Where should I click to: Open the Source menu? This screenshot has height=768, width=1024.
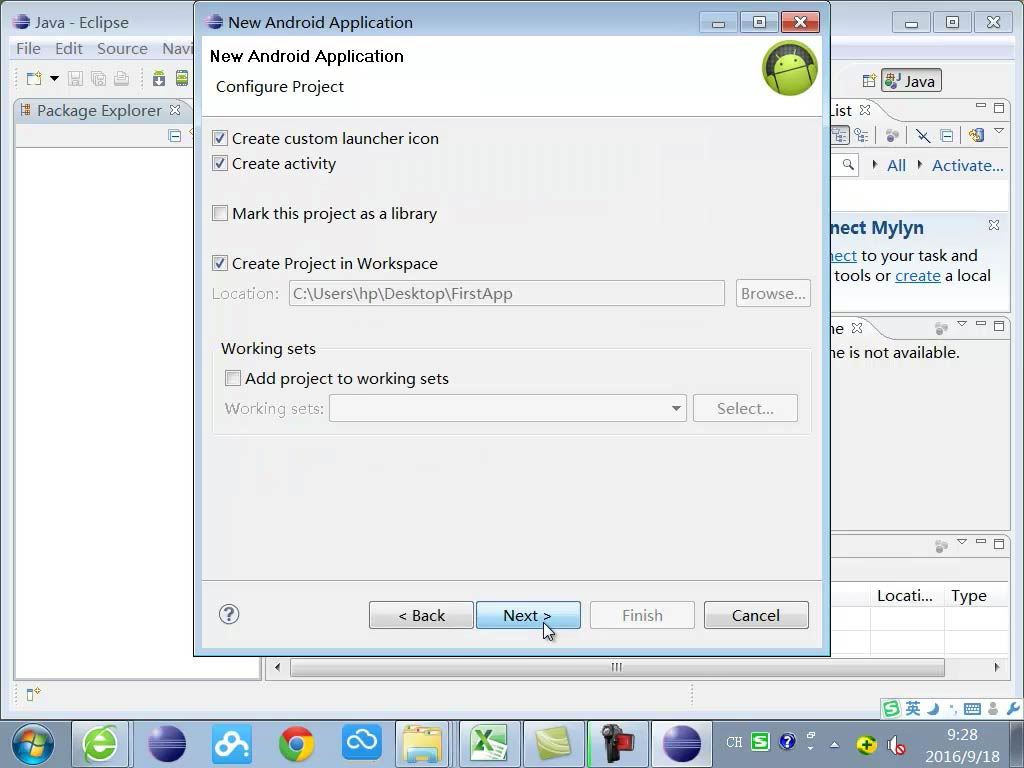click(x=122, y=48)
